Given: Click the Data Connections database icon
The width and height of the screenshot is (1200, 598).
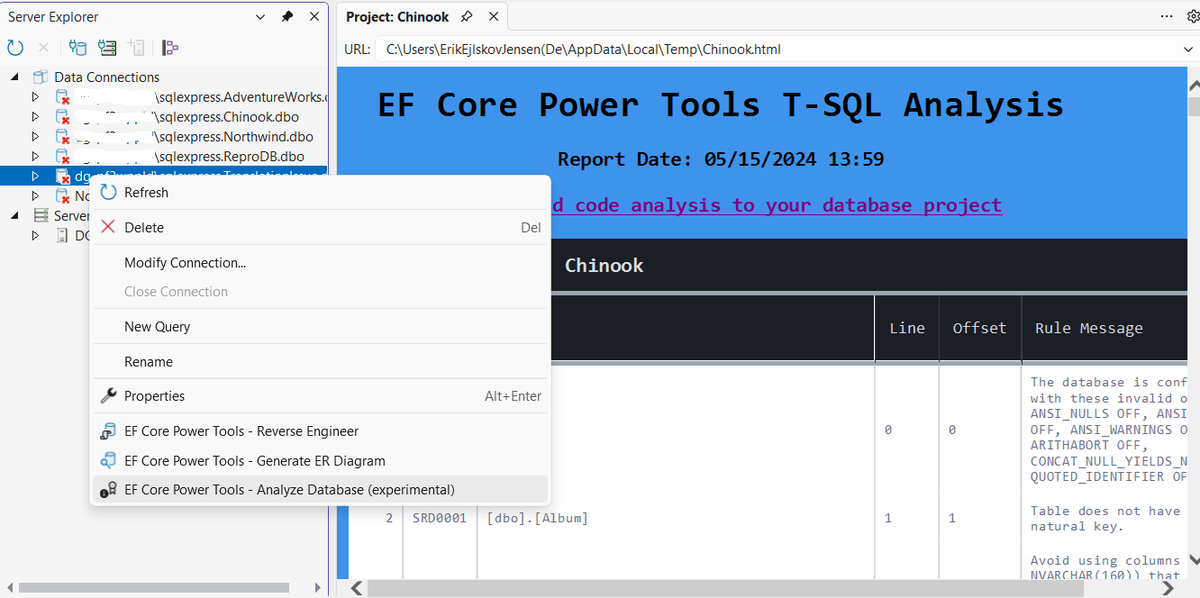Looking at the screenshot, I should click(41, 77).
